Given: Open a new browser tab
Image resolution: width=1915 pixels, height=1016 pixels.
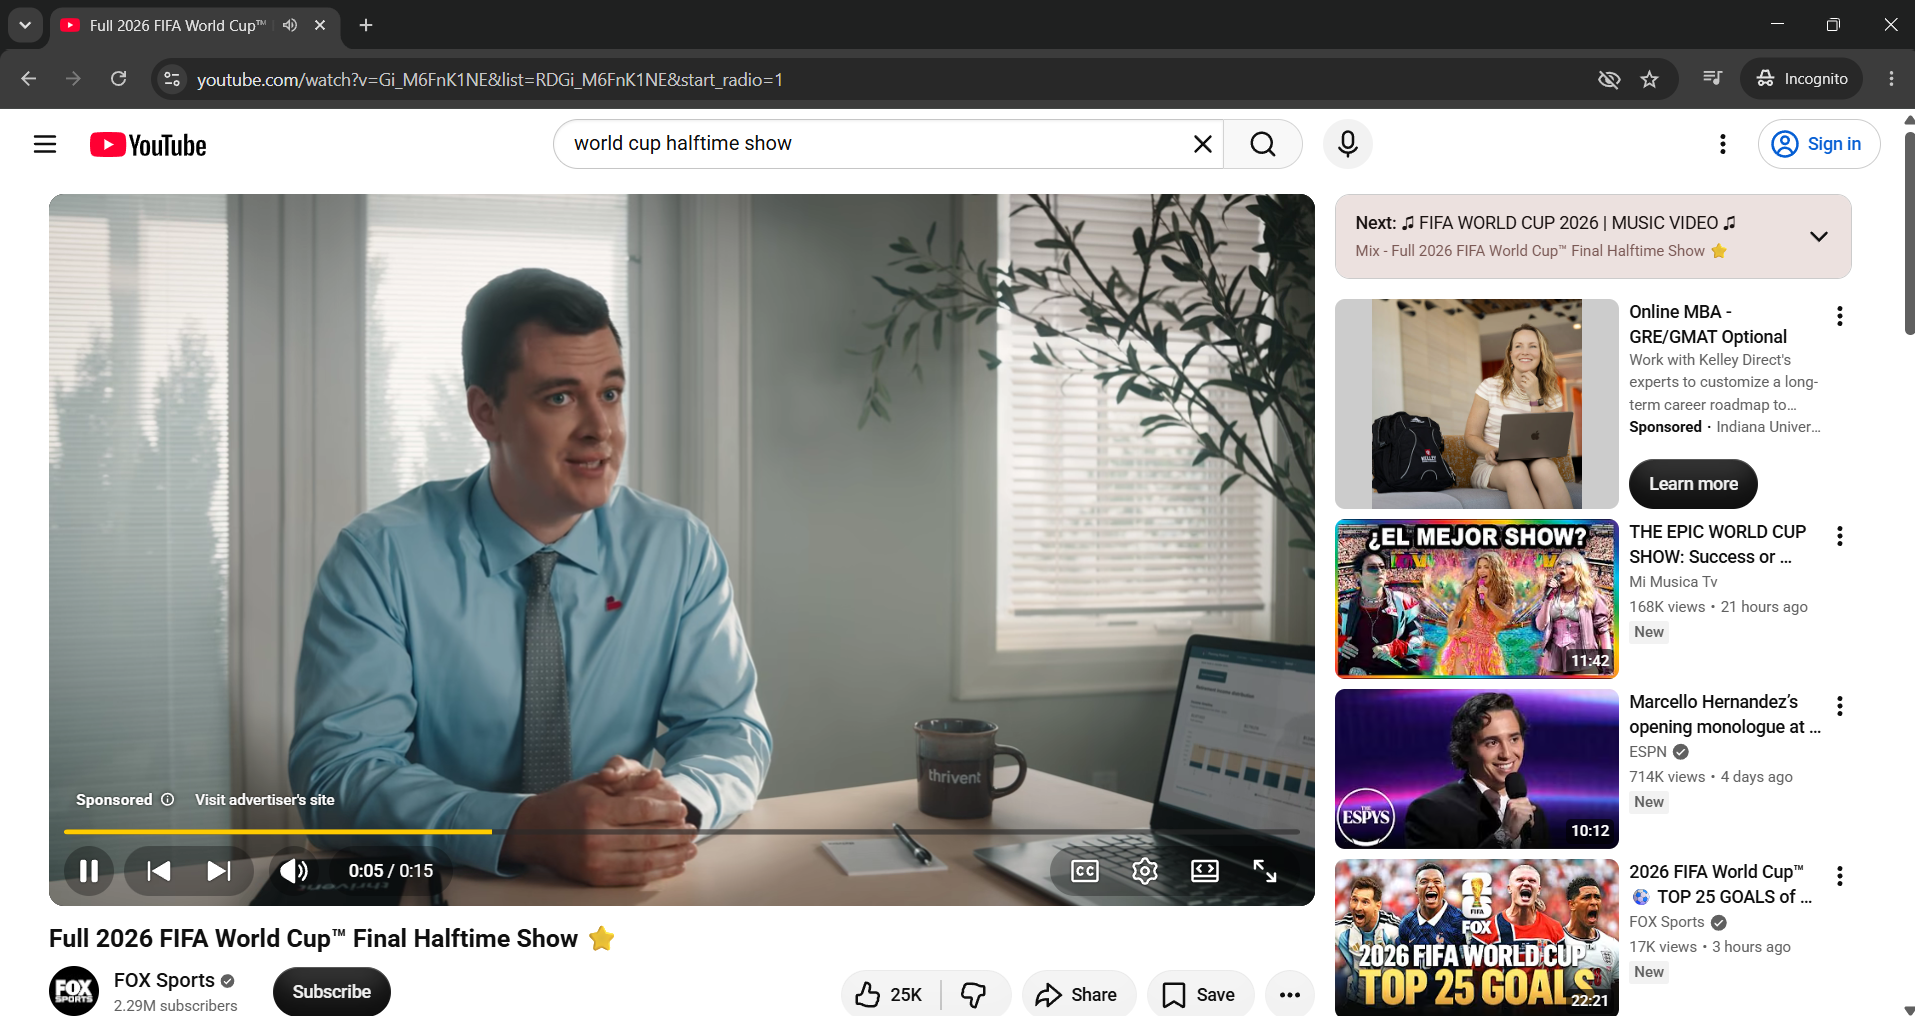Looking at the screenshot, I should point(366,25).
